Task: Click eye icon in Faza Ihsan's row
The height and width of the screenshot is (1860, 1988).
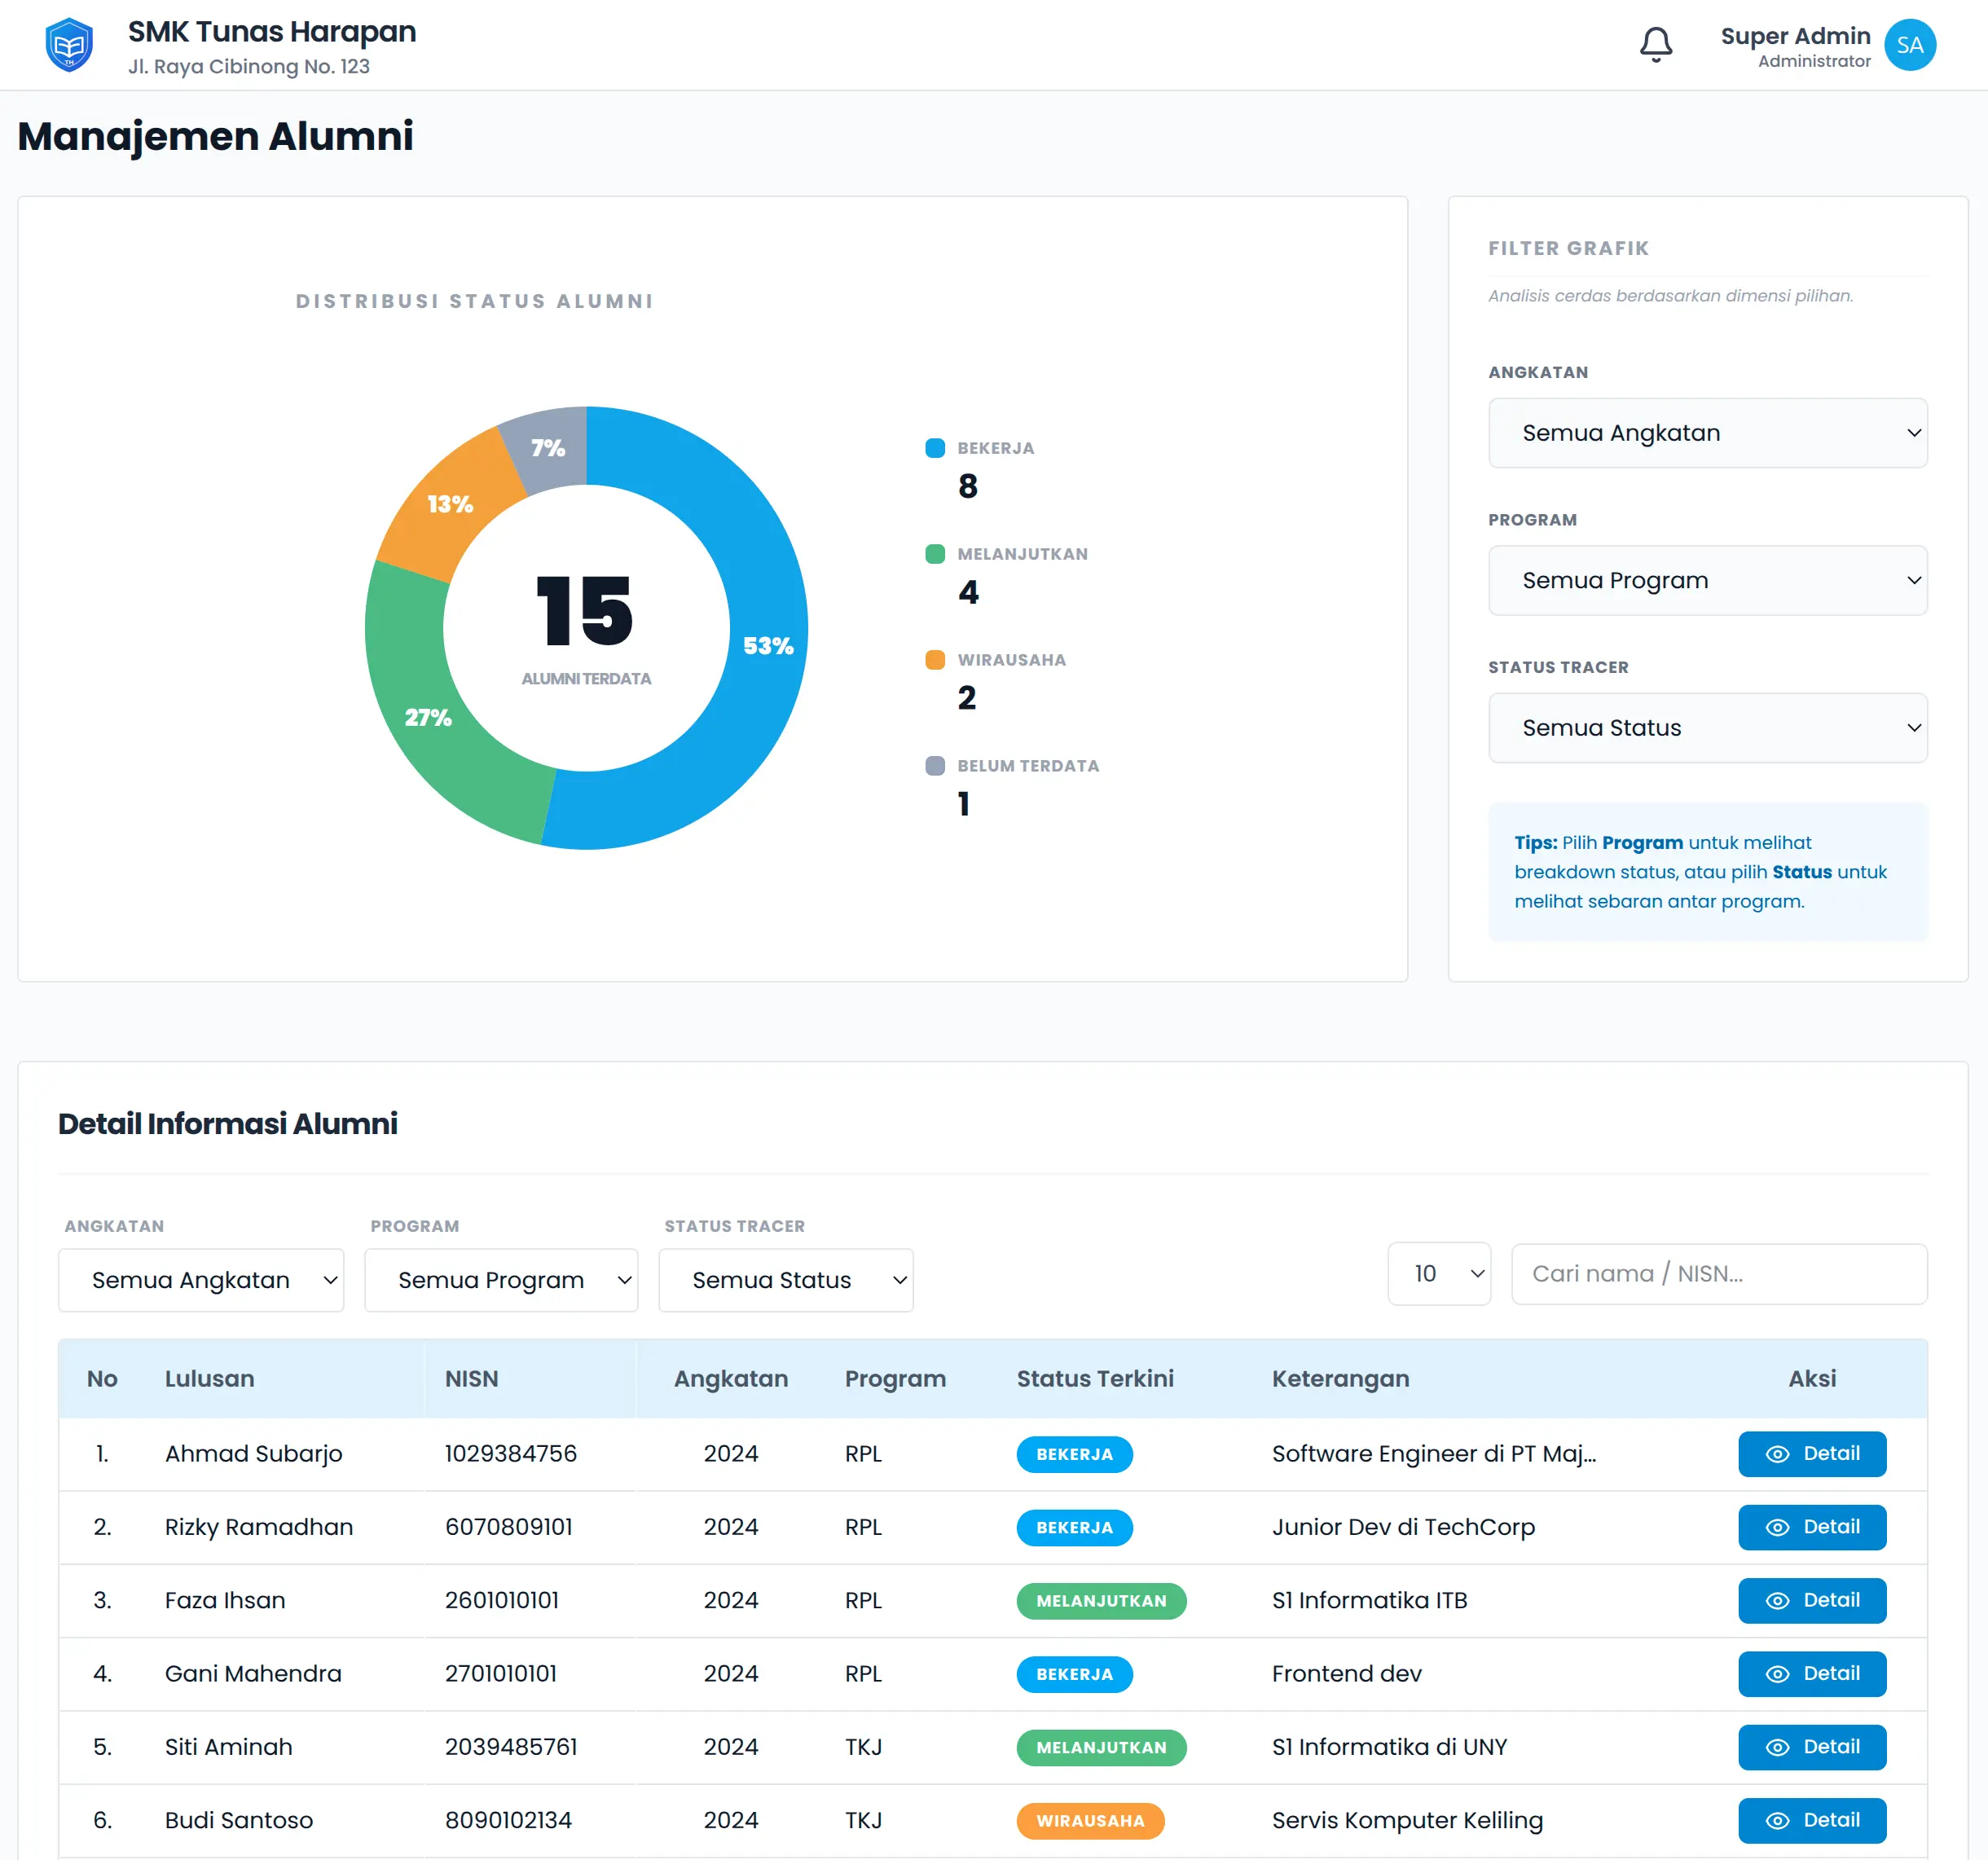Action: coord(1777,1601)
